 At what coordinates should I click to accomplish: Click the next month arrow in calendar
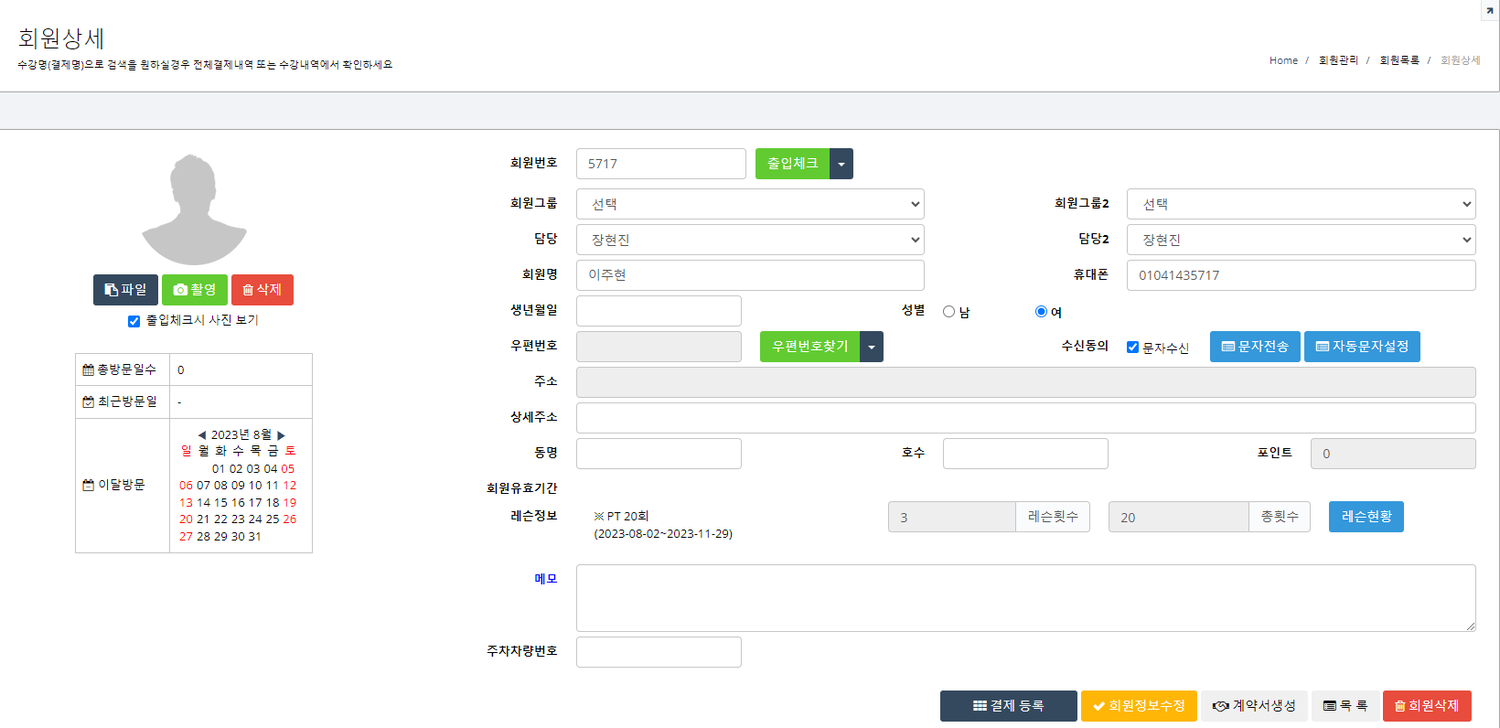coord(281,435)
